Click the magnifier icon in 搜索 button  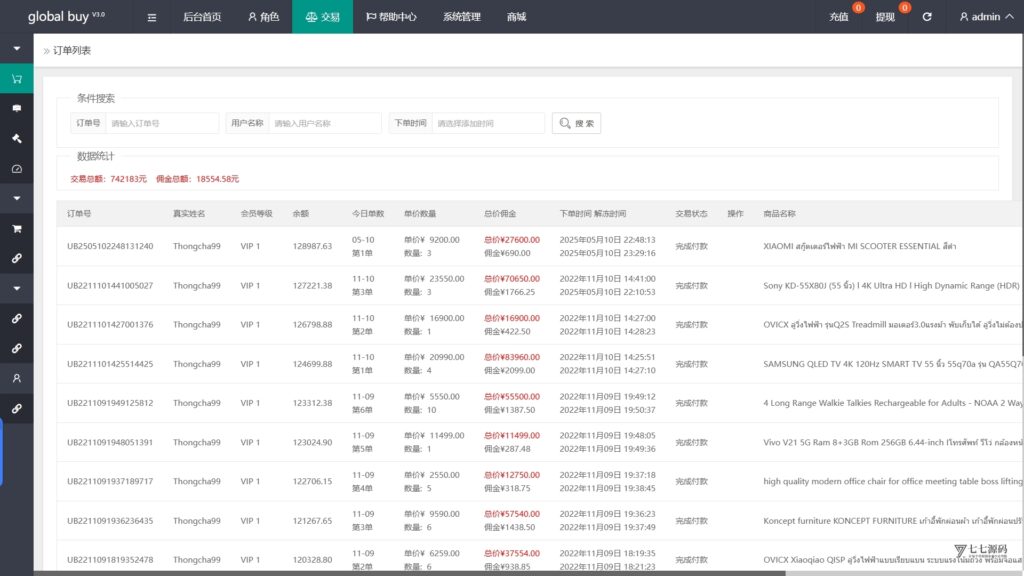point(565,123)
